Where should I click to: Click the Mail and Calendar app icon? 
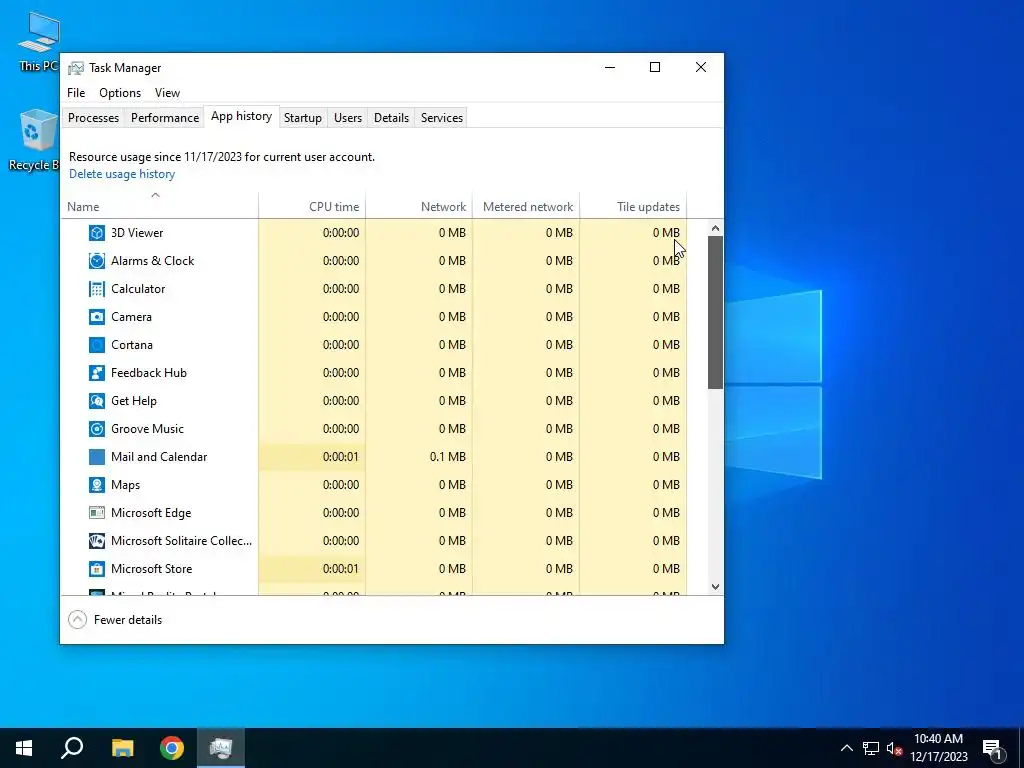97,457
